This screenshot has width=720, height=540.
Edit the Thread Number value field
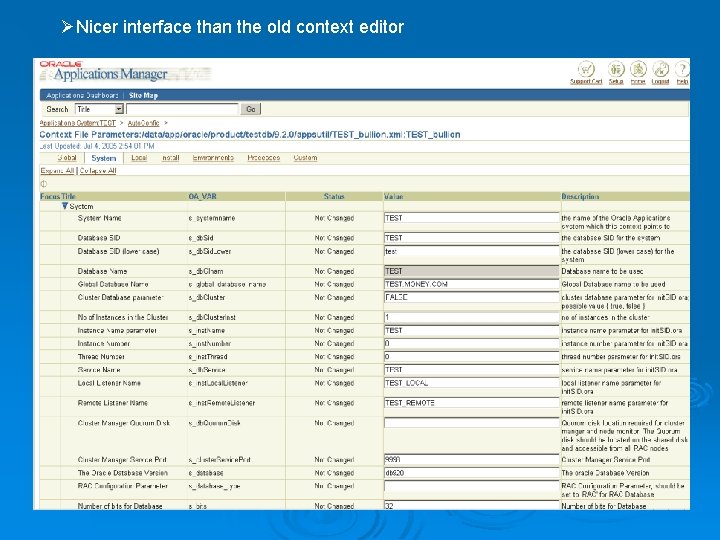click(471, 357)
